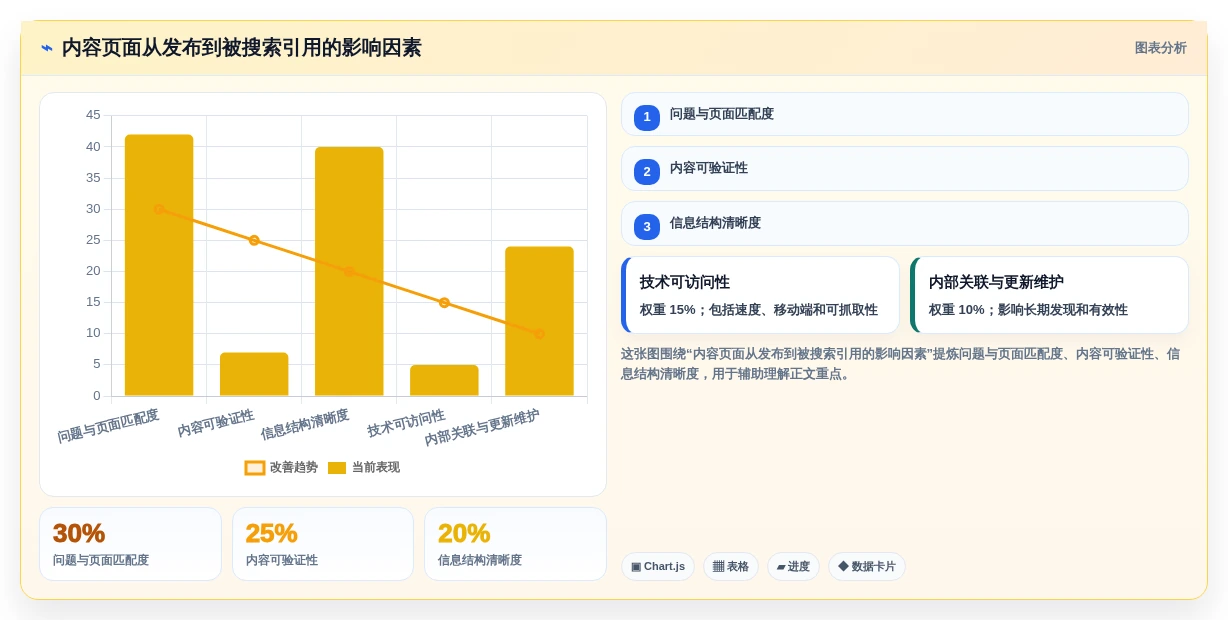
Task: Click the 改善趋势 legend color box
Action: [255, 468]
